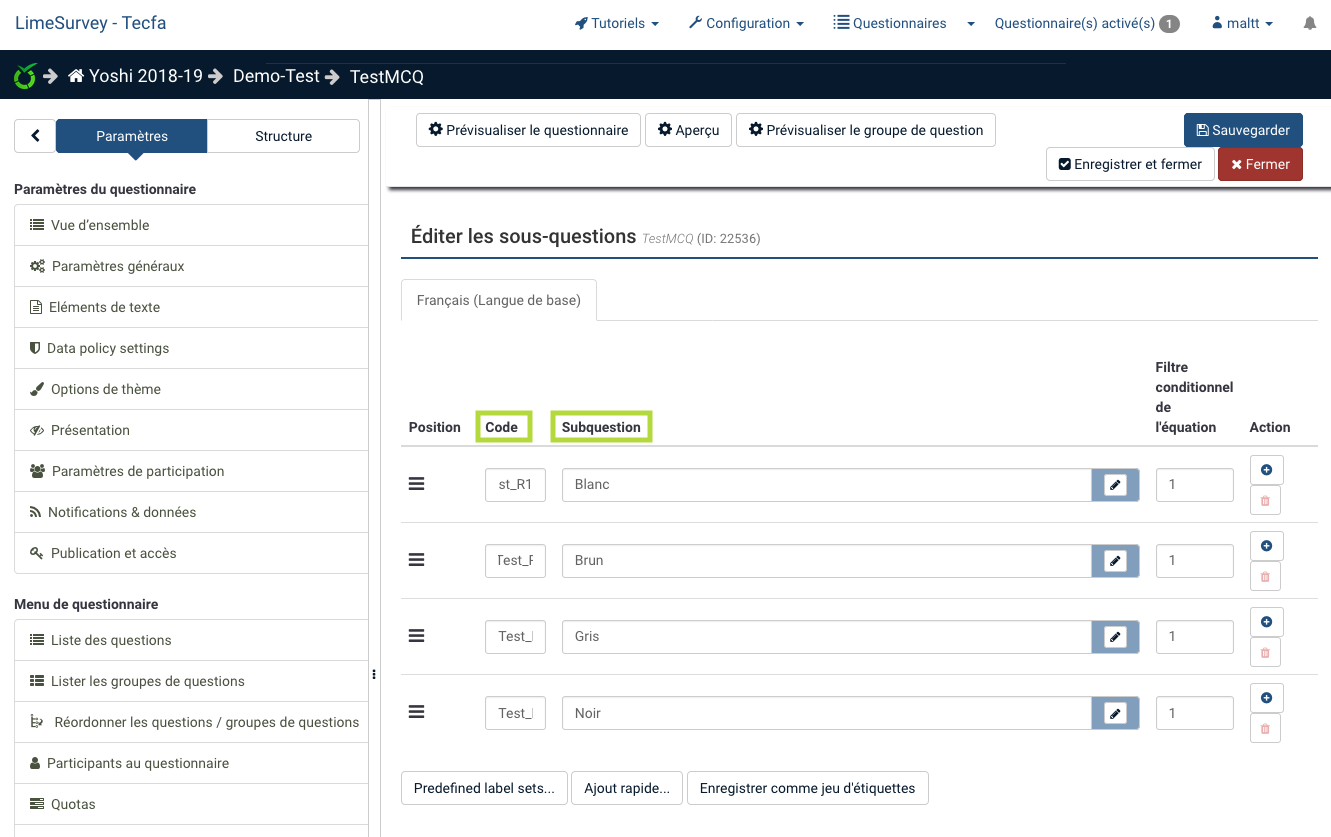
Task: Delete the Noir subquestion trash icon
Action: click(x=1265, y=728)
